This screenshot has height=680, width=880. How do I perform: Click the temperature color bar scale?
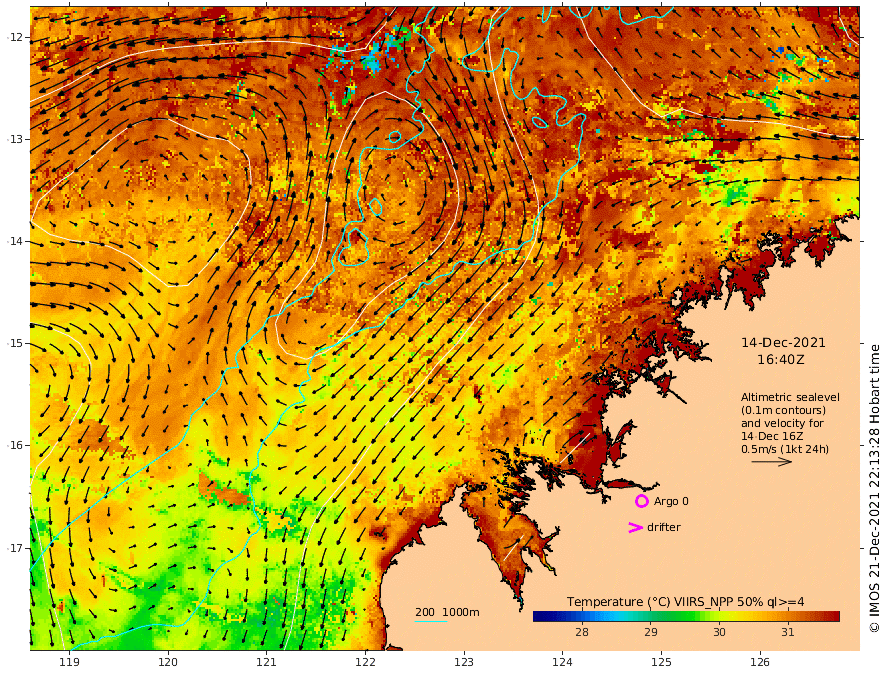pyautogui.click(x=686, y=616)
